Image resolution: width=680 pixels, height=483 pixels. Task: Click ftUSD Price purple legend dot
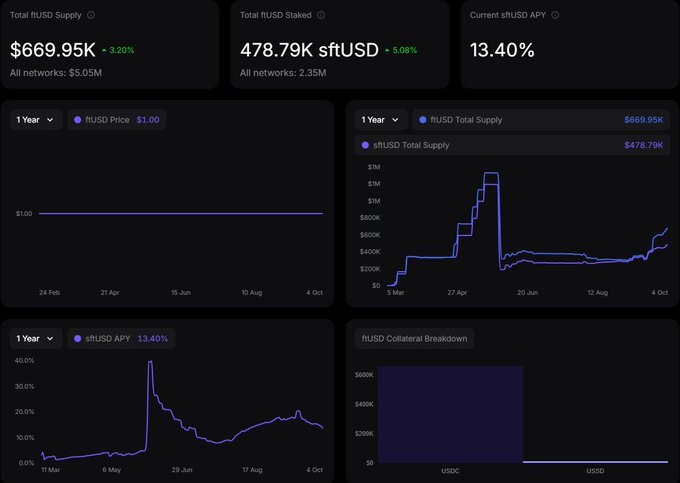78,120
